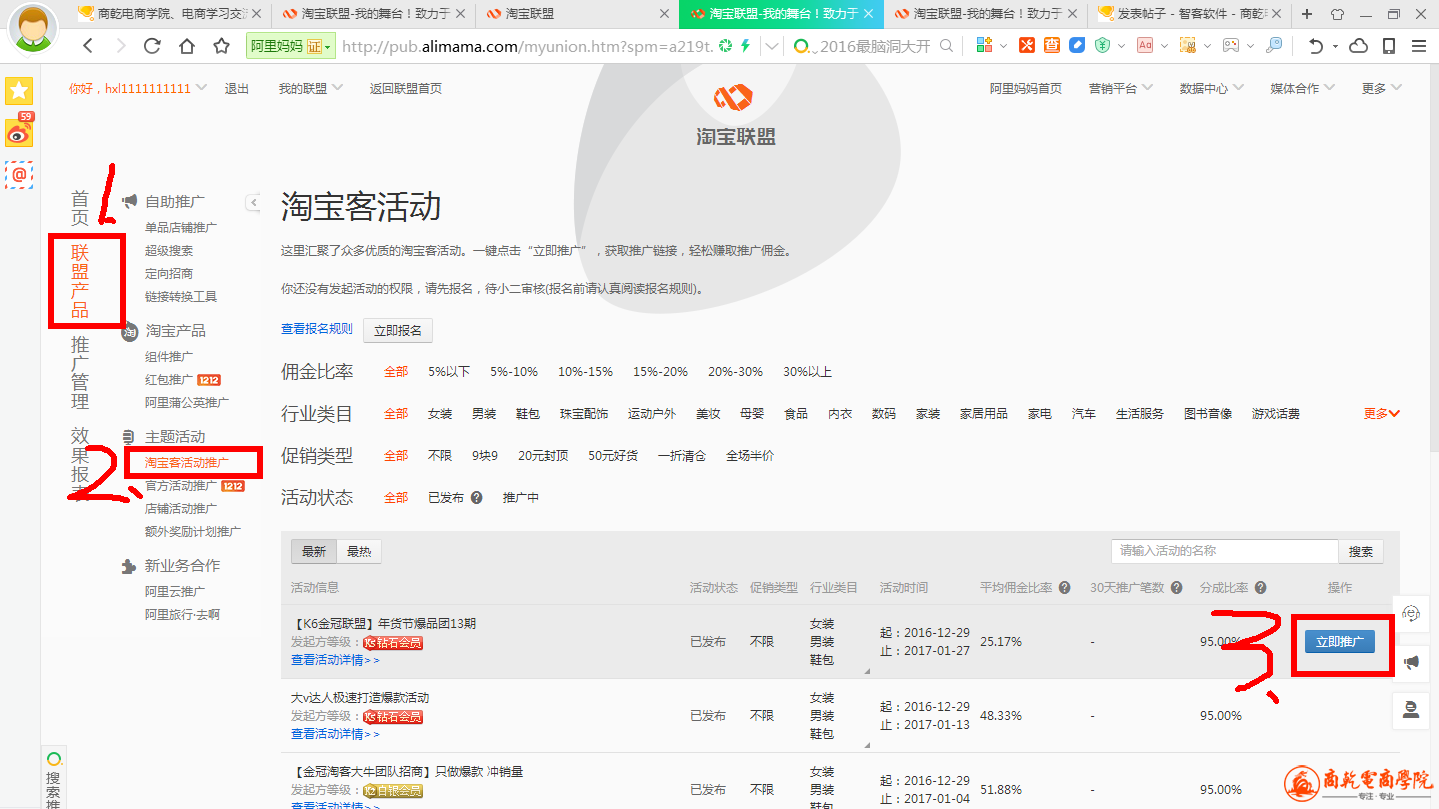Screen dimensions: 1439x809
Task: Click the undo closed tab icon
Action: 1315,46
